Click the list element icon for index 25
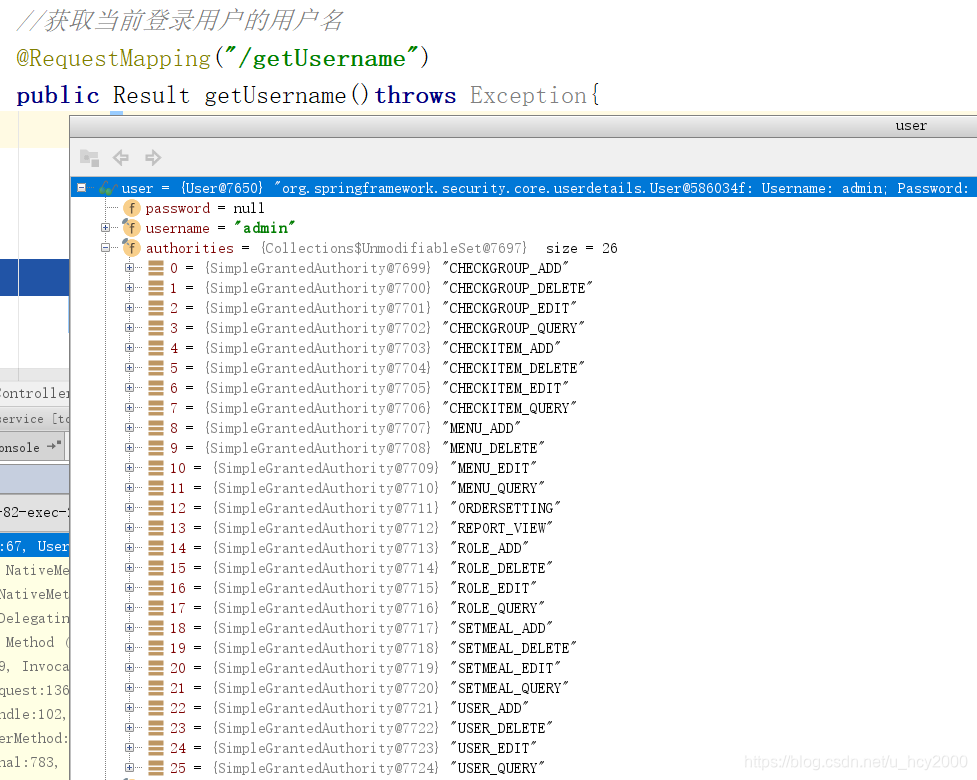This screenshot has width=977, height=780. click(156, 768)
